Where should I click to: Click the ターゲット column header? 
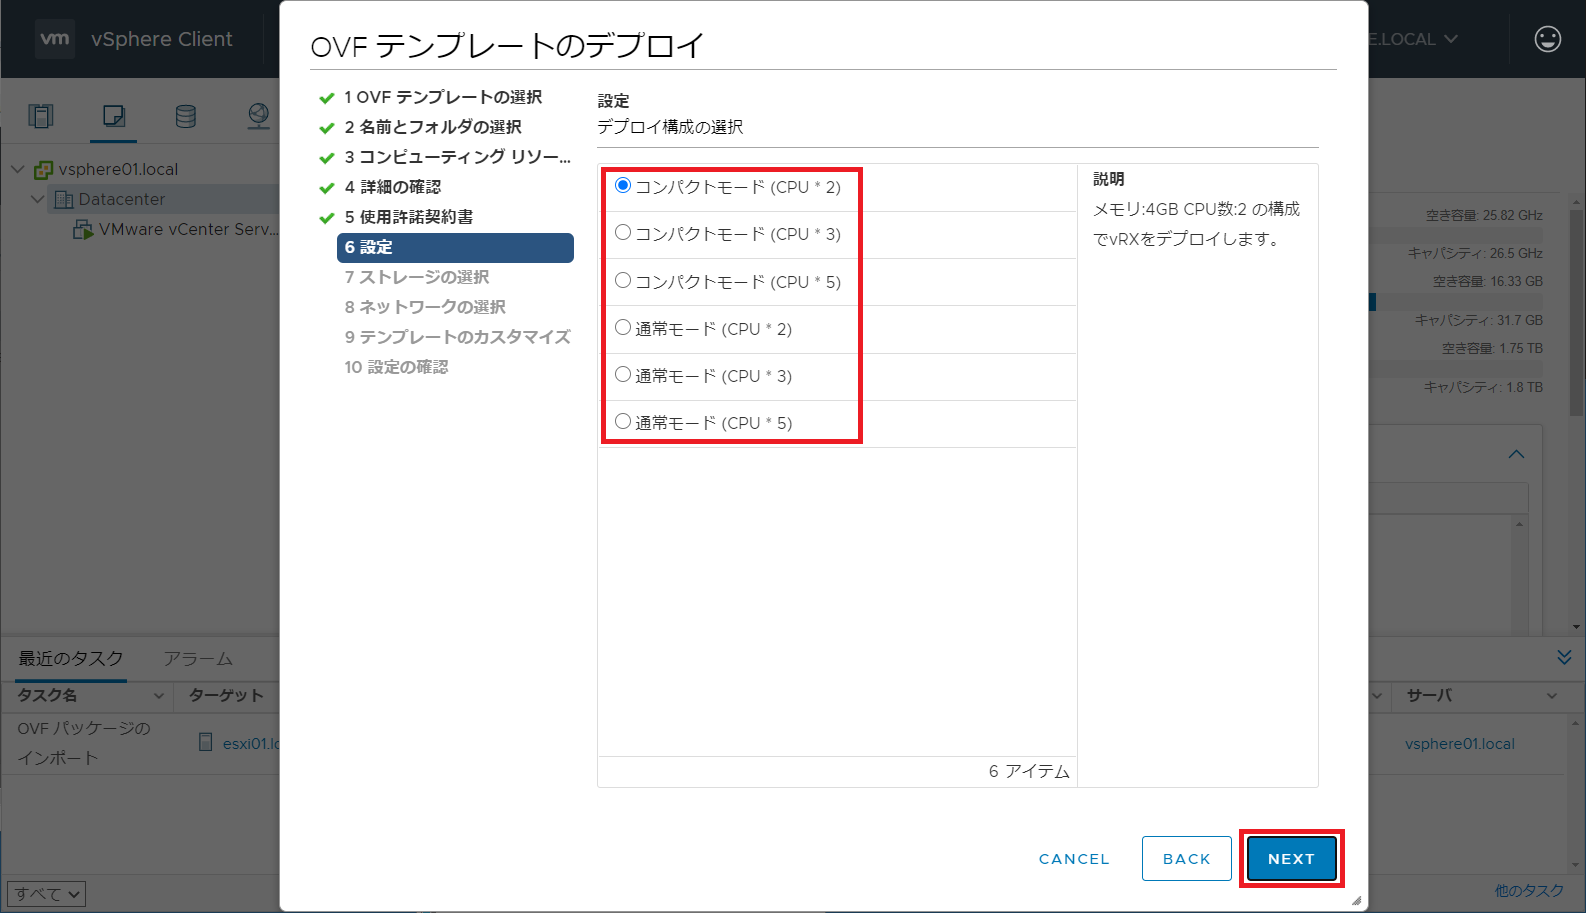coord(226,695)
